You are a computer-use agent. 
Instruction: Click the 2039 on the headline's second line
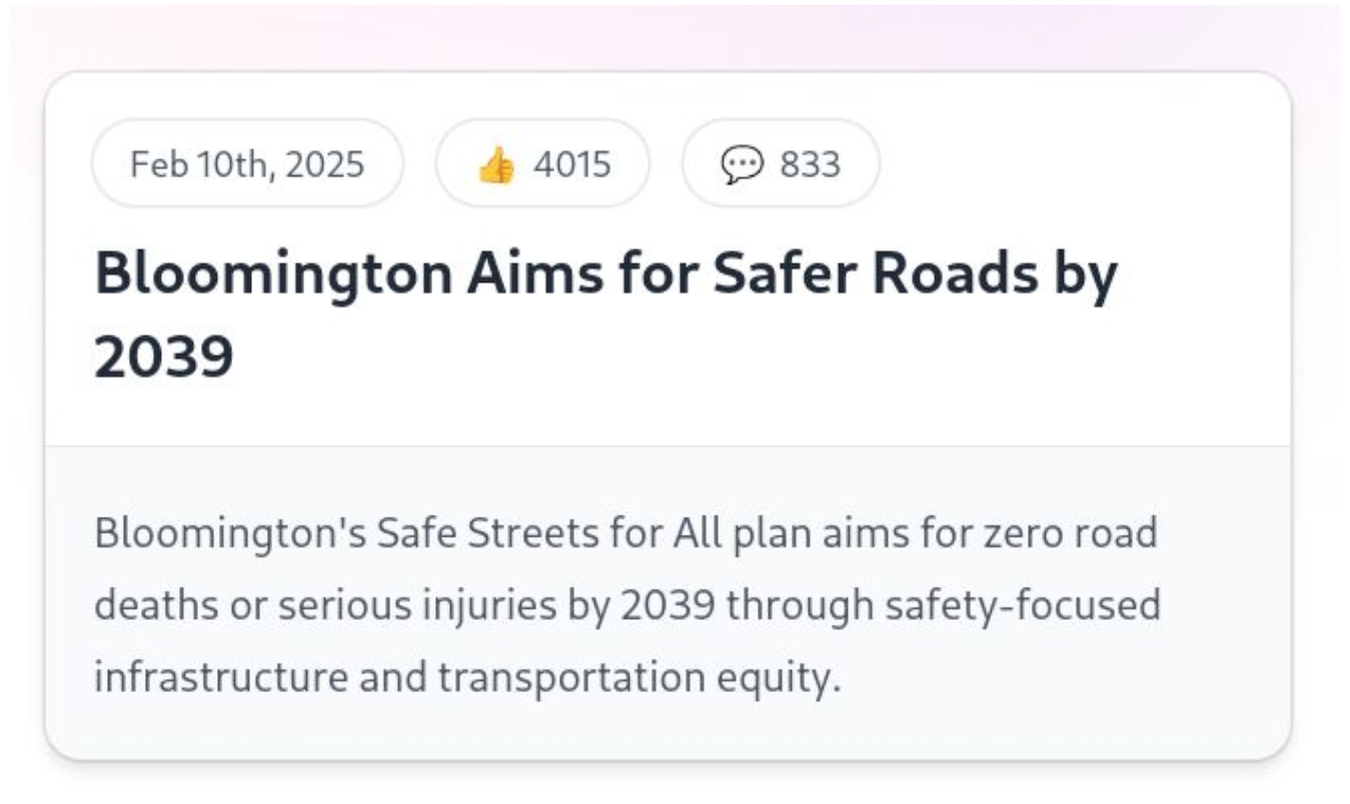164,356
